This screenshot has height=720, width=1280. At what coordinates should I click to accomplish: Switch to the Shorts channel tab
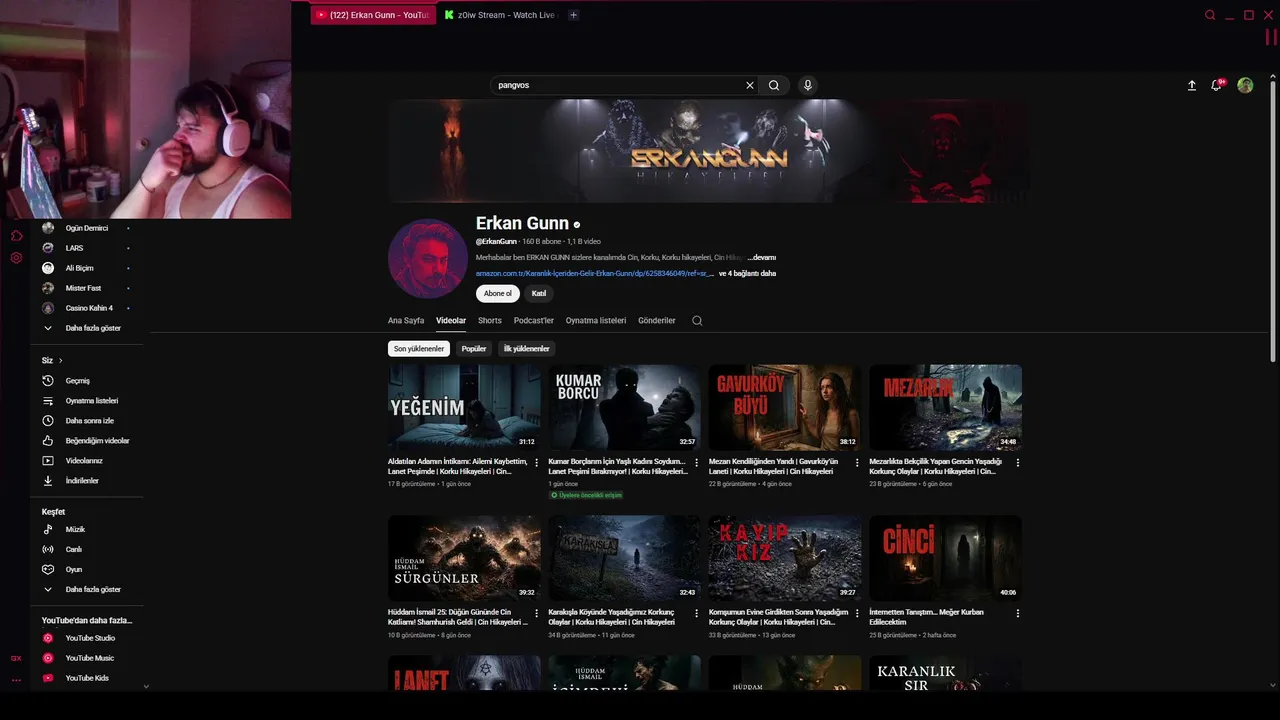490,321
